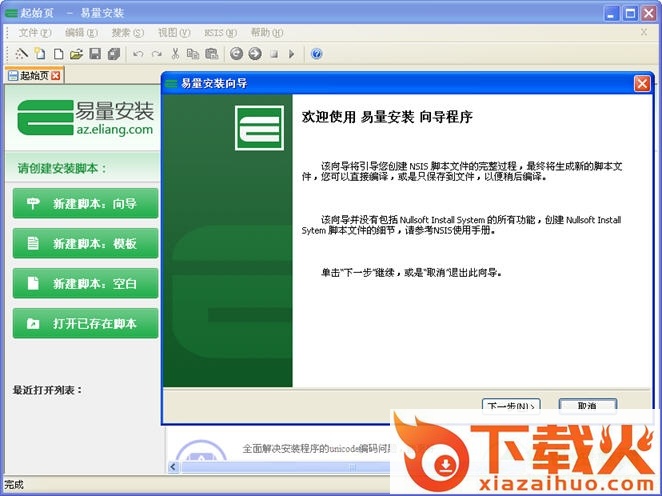Click the save all icon
The width and height of the screenshot is (662, 496).
114,54
